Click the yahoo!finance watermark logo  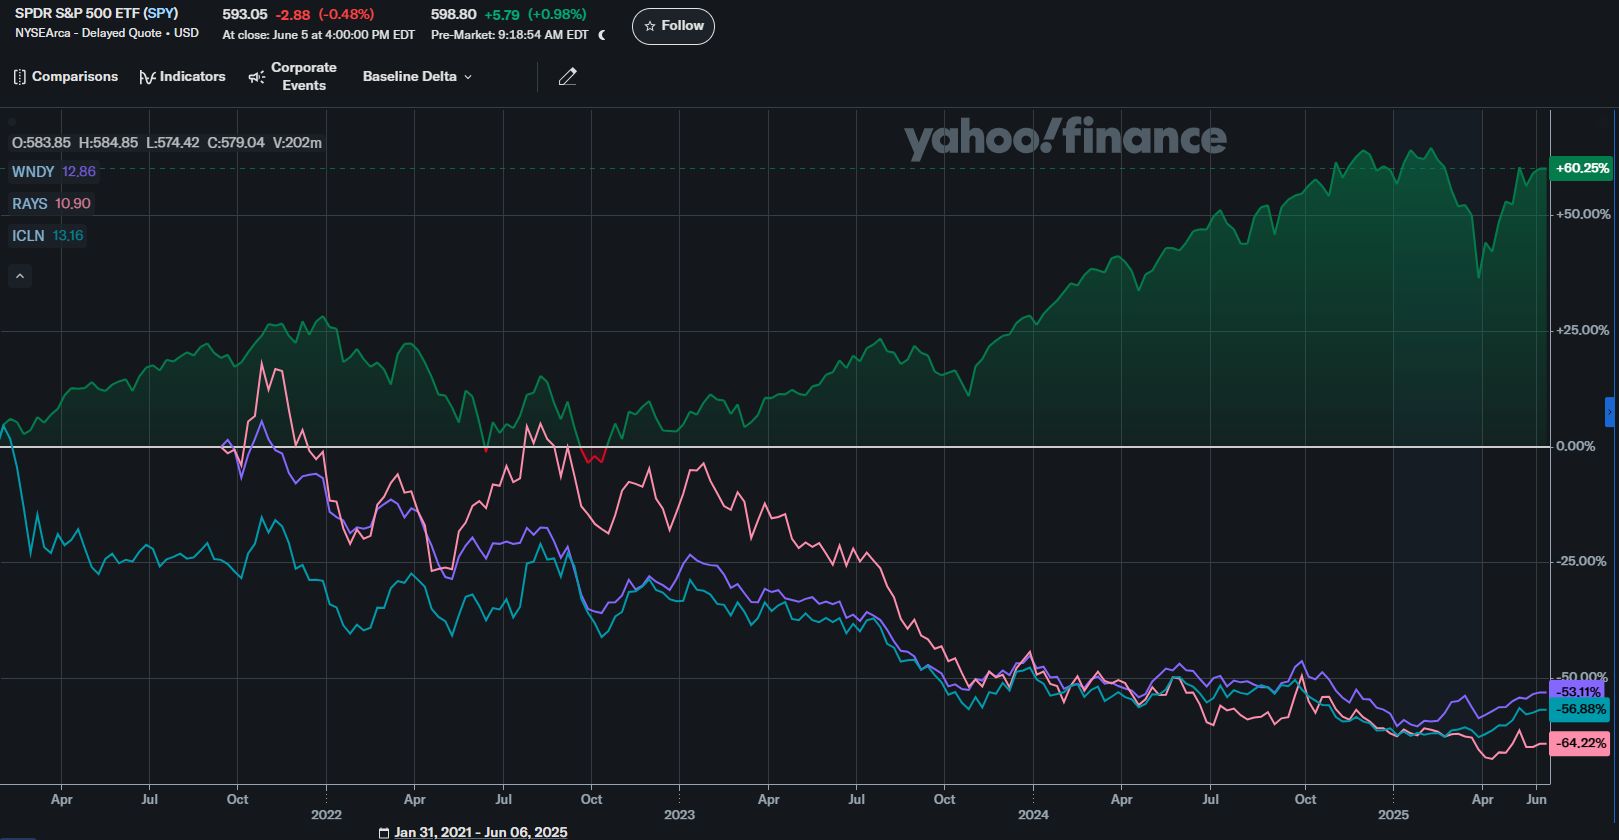click(x=1065, y=138)
